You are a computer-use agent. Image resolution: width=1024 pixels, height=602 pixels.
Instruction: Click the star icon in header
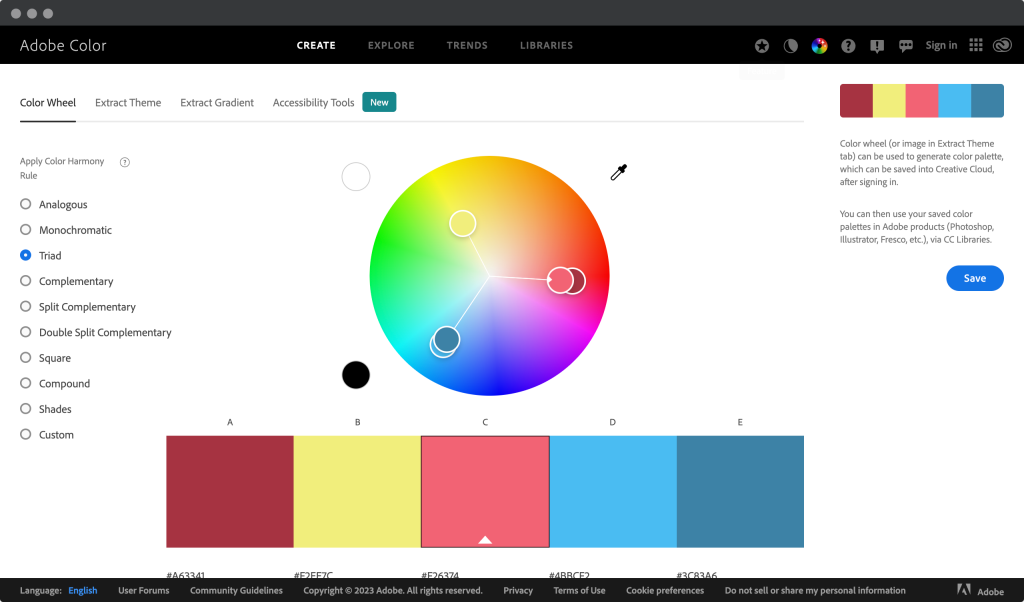pos(762,45)
